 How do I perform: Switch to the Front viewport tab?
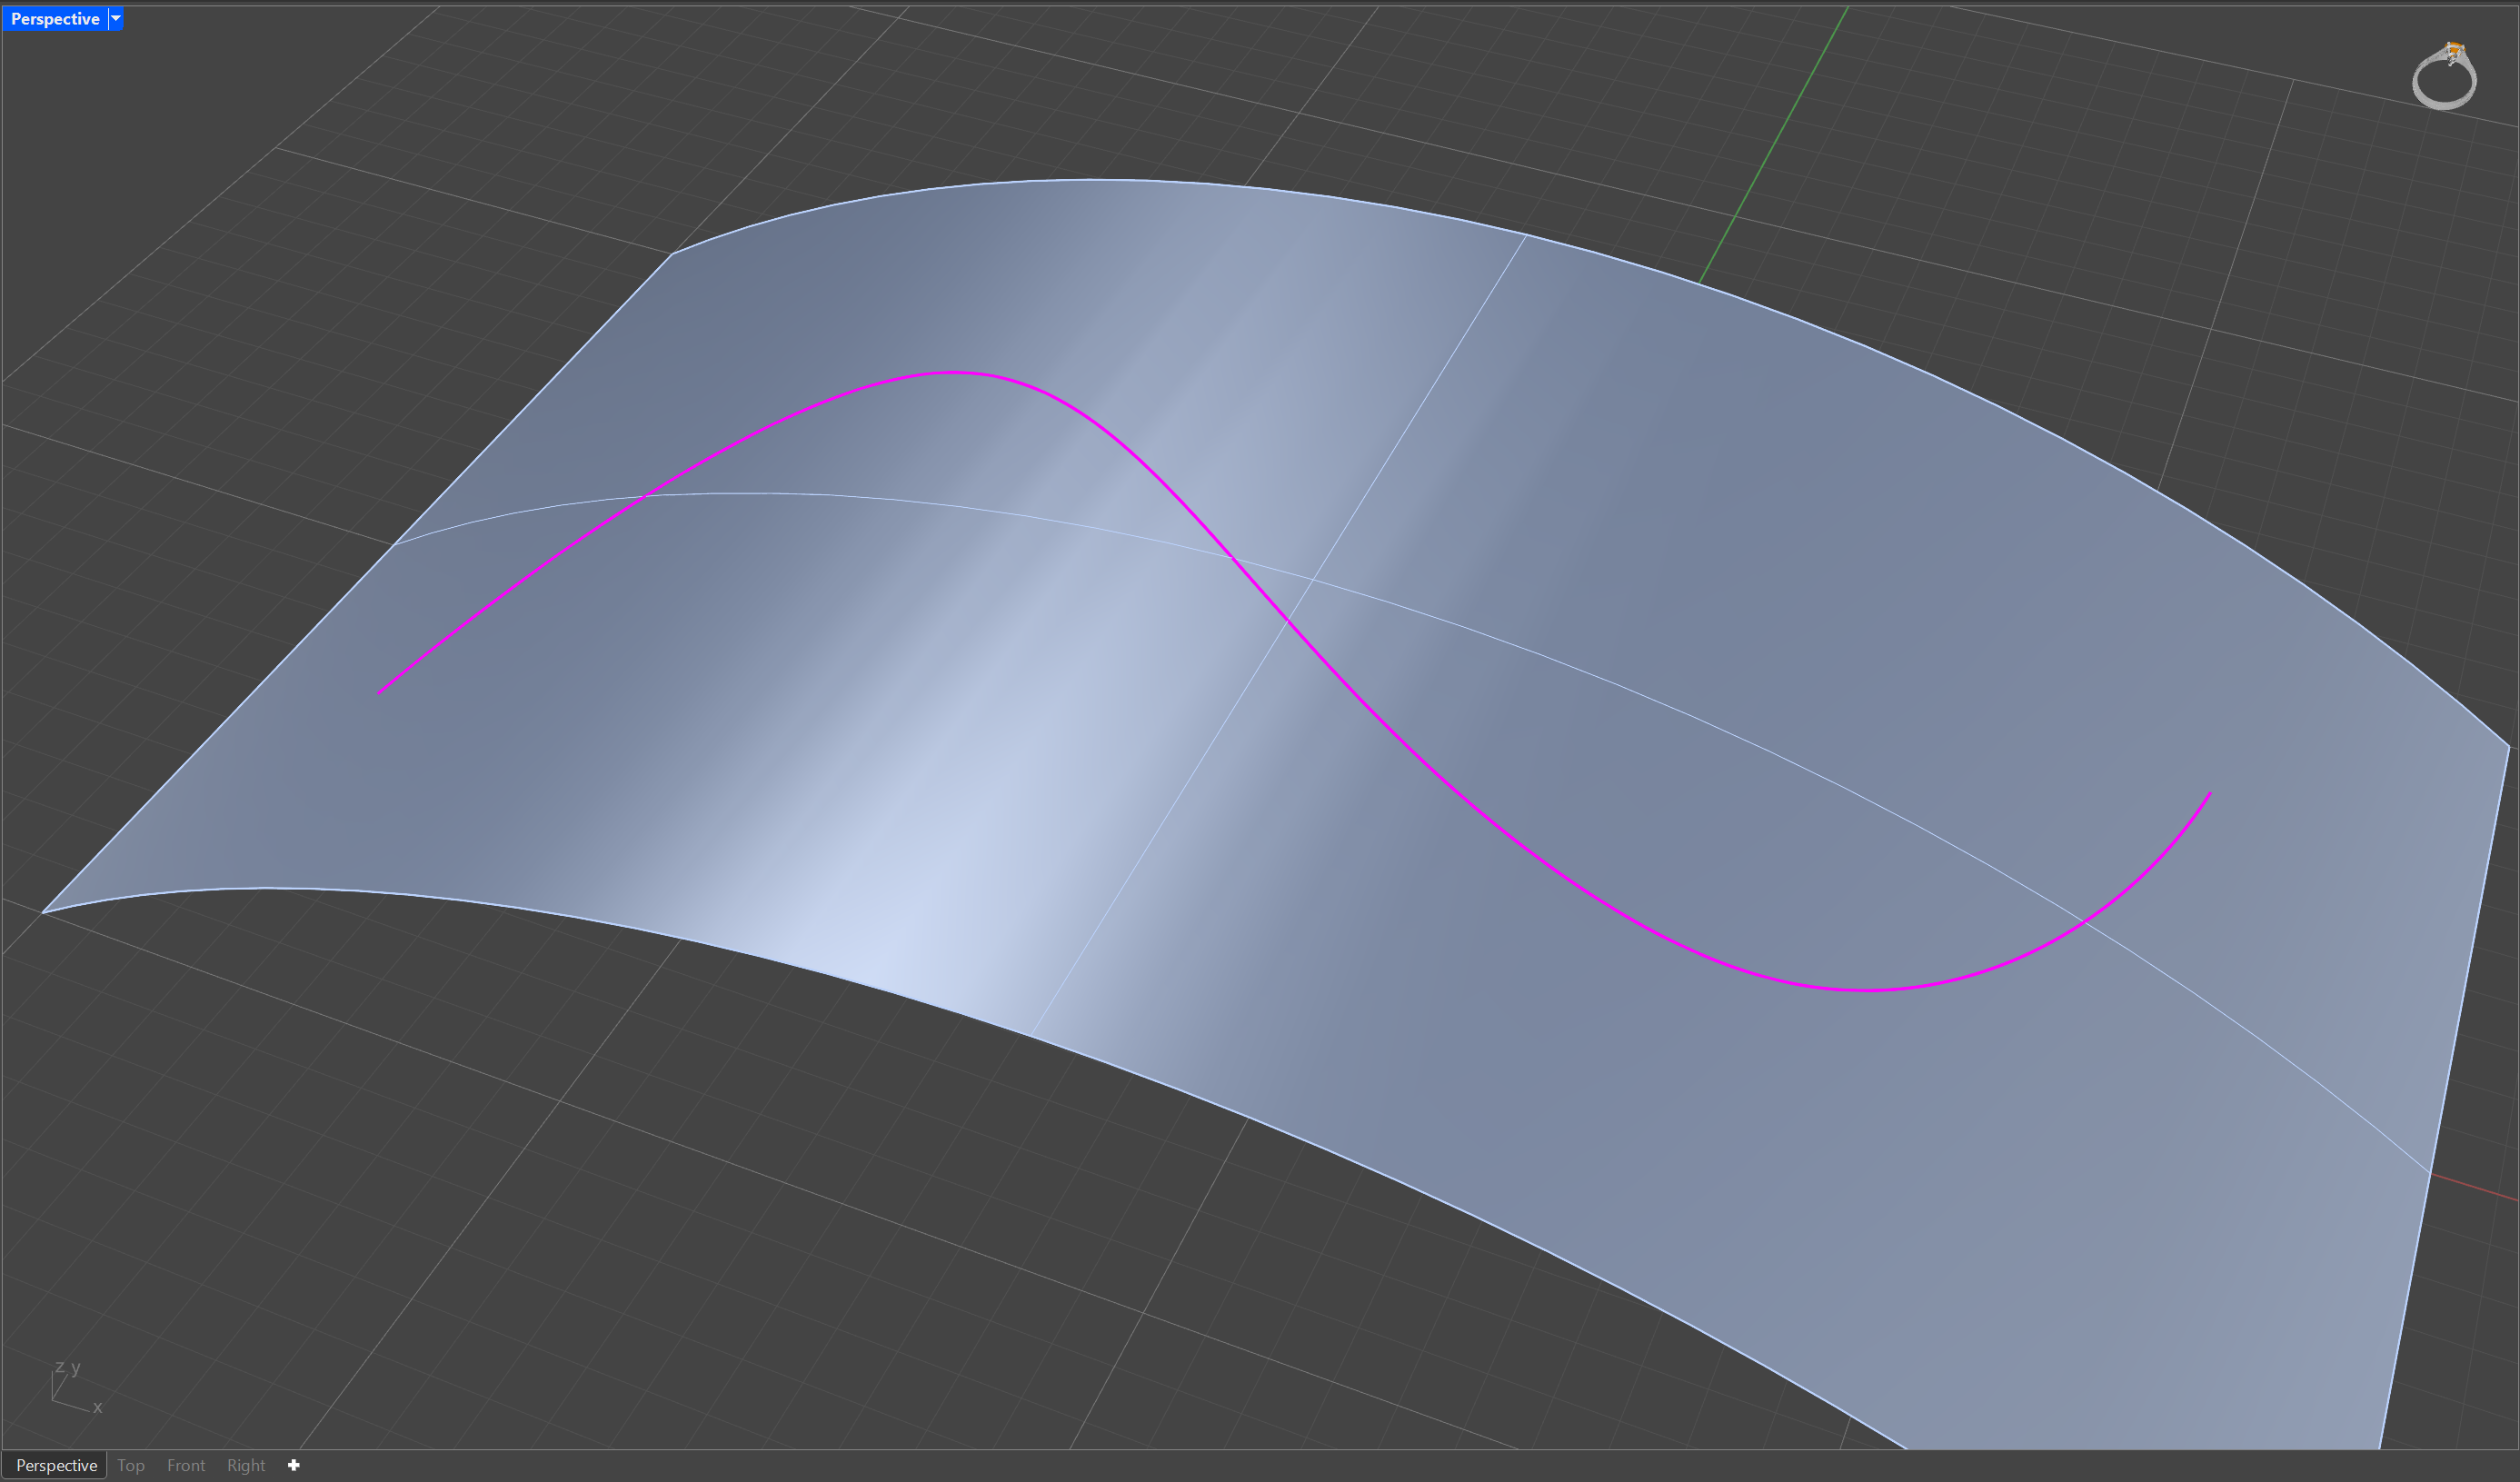coord(186,1465)
